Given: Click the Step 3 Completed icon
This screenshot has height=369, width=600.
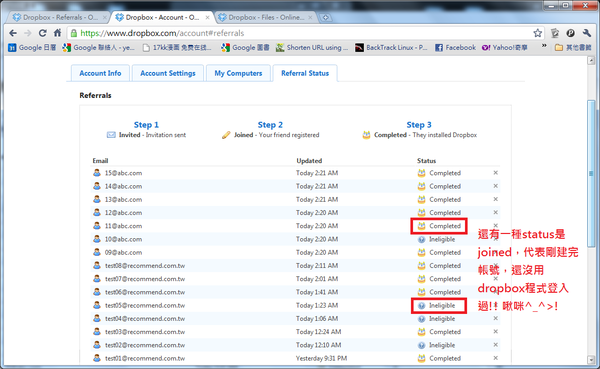Looking at the screenshot, I should (366, 135).
